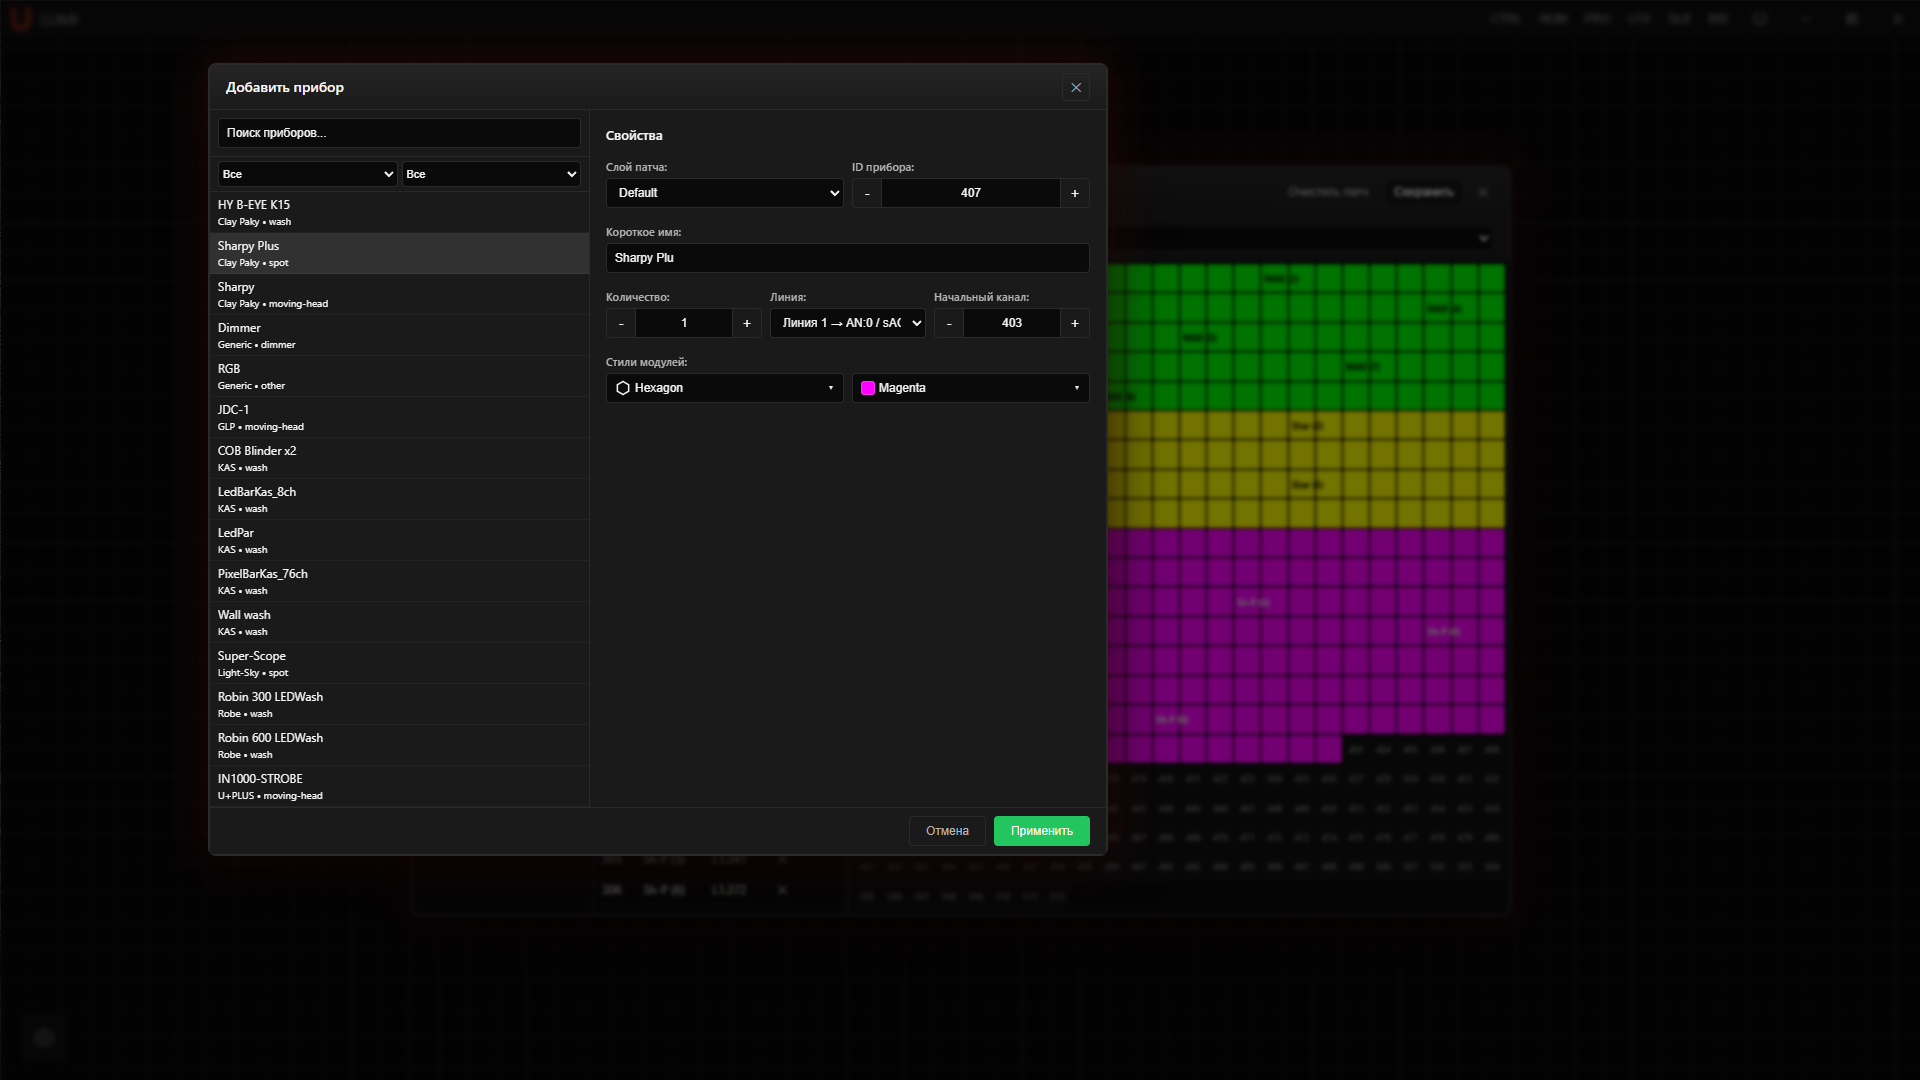This screenshot has width=1920, height=1080.
Task: Open the first Все filter dropdown
Action: coord(308,174)
